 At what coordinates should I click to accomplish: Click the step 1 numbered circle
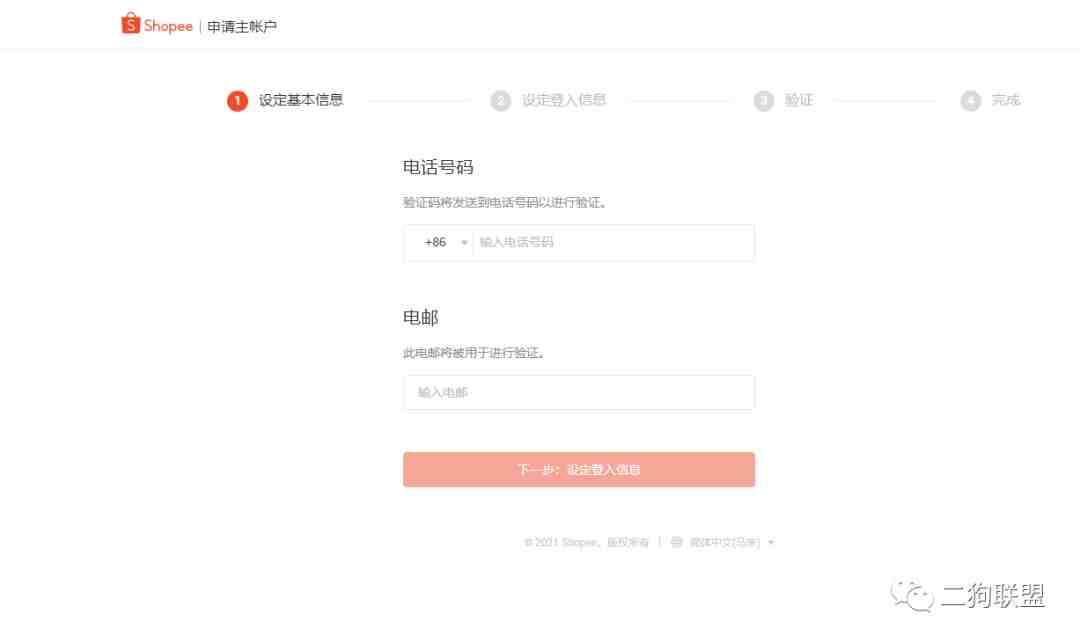click(x=238, y=101)
